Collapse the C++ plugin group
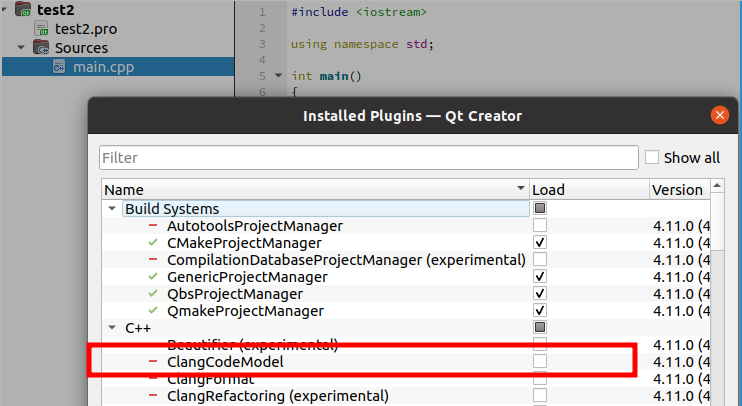742x406 pixels. click(x=112, y=327)
